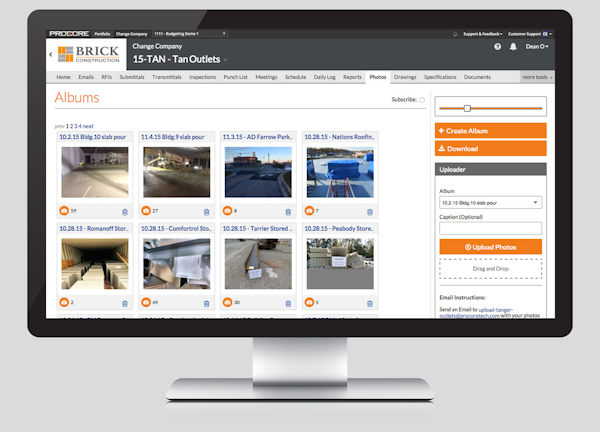Open the Home tab
The image size is (600, 432).
pos(64,77)
